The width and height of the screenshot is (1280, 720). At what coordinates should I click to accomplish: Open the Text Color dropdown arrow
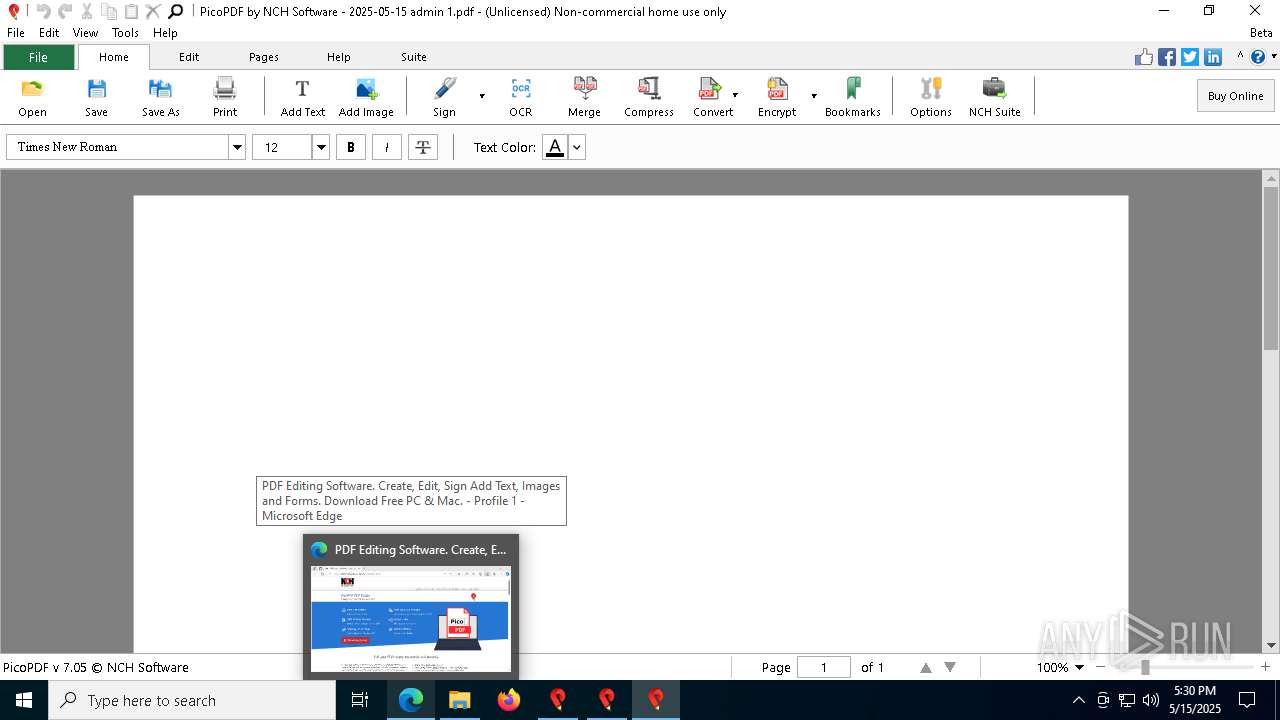click(x=576, y=147)
